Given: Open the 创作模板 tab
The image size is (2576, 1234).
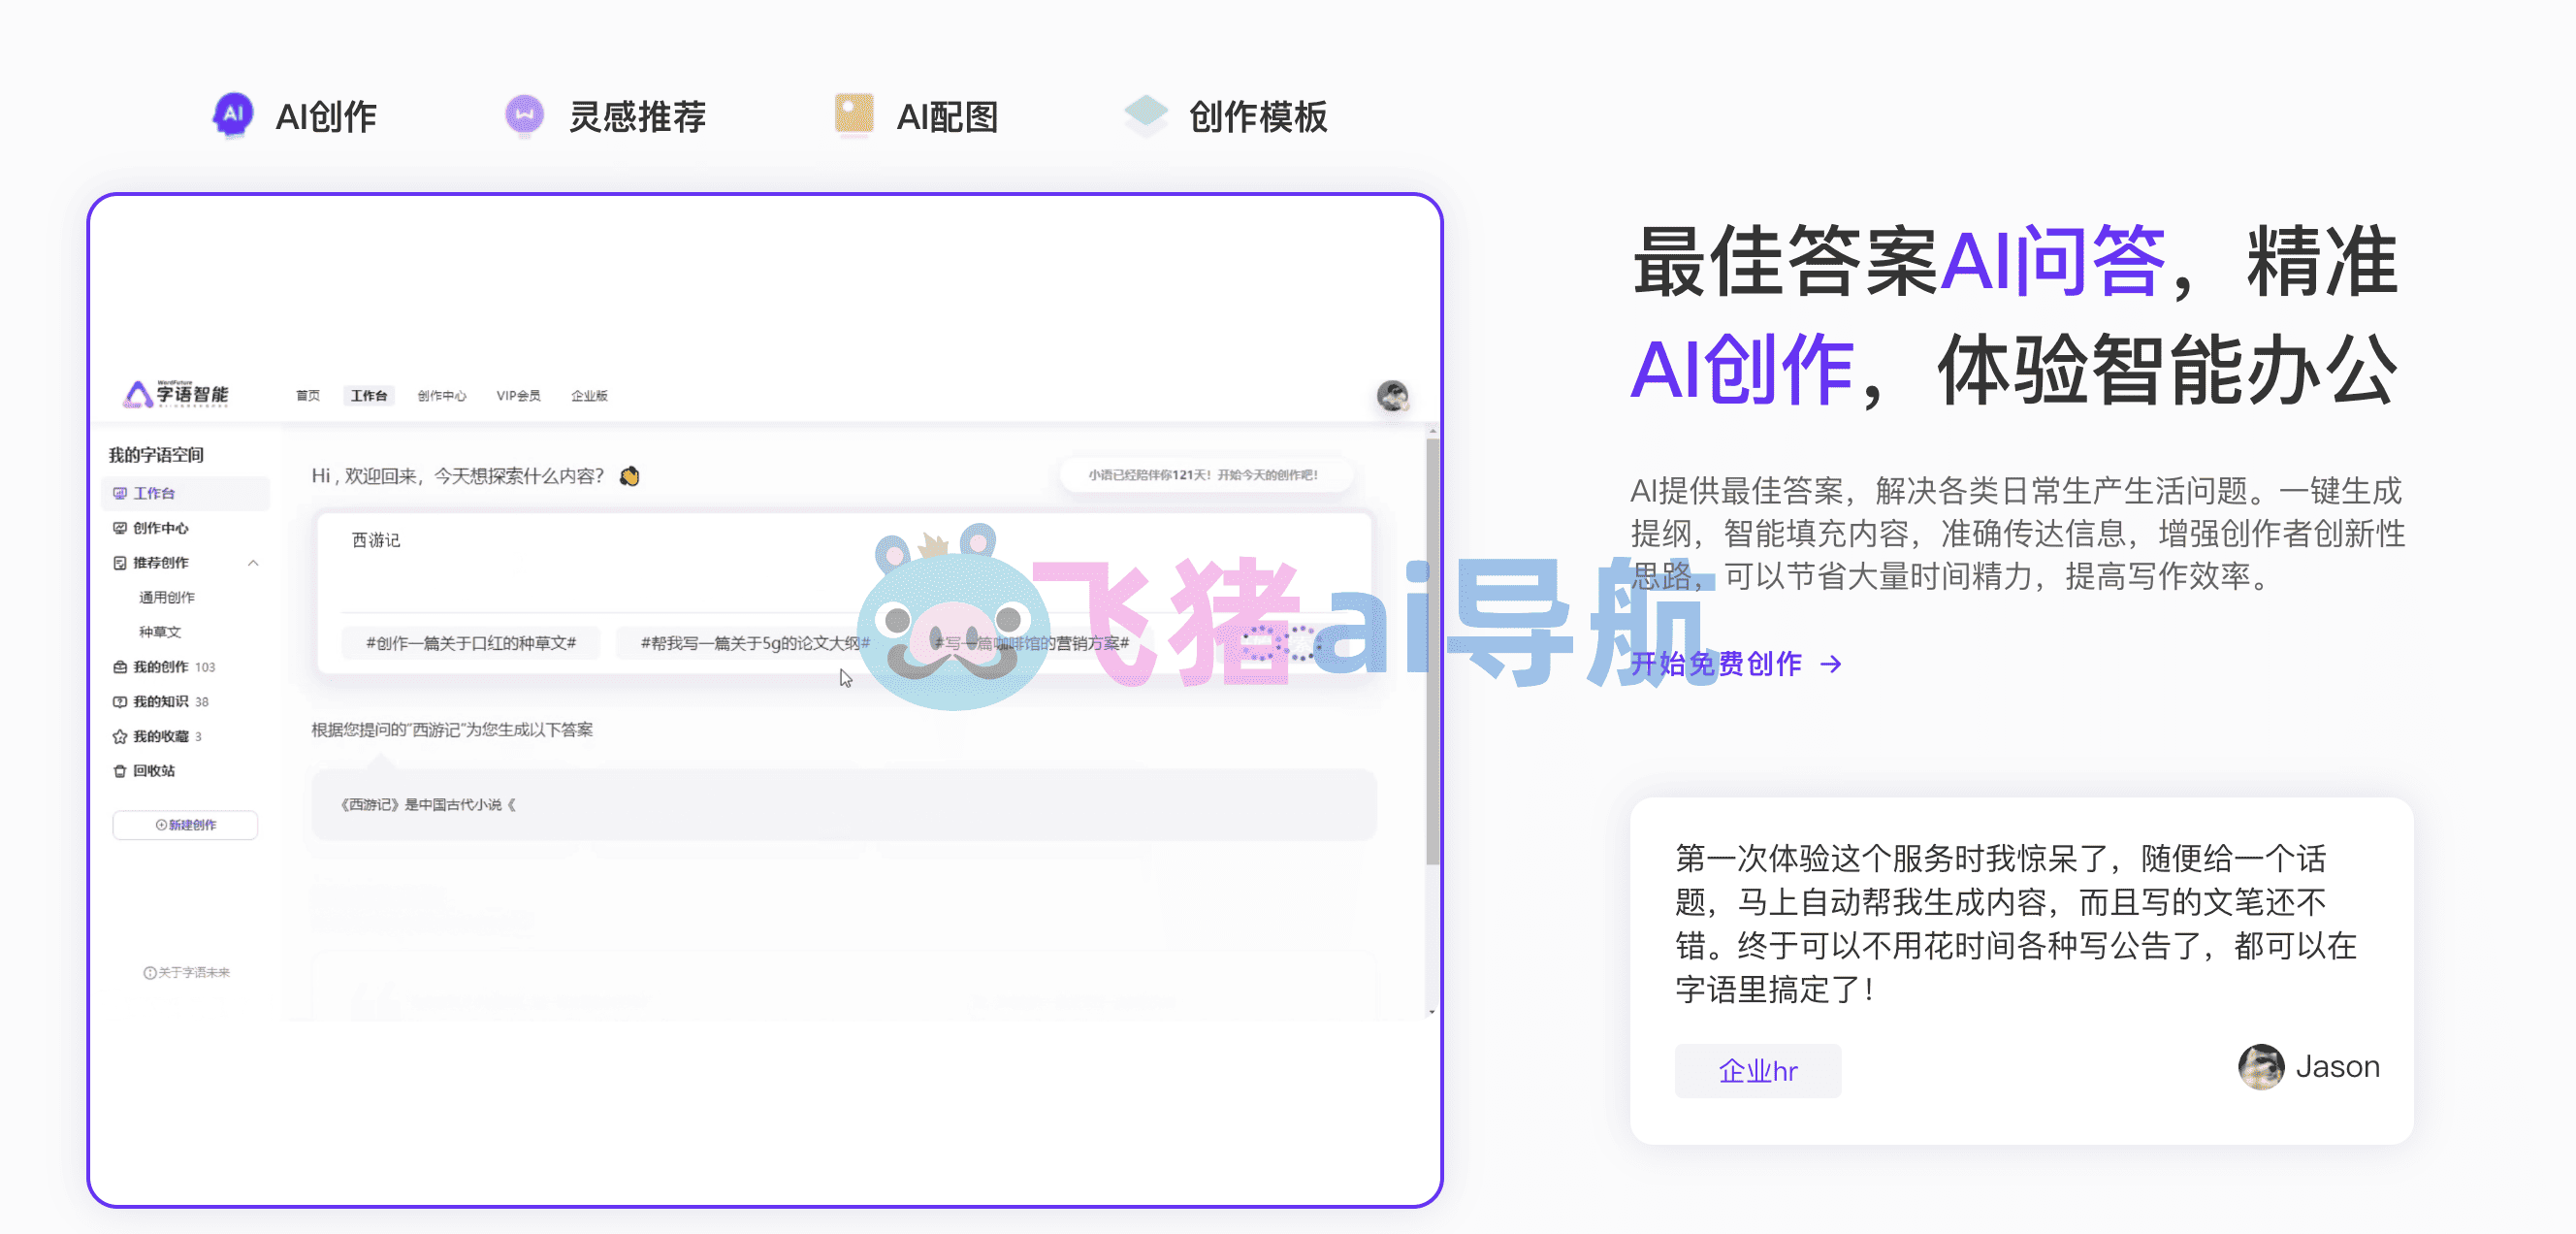Looking at the screenshot, I should click(1258, 117).
